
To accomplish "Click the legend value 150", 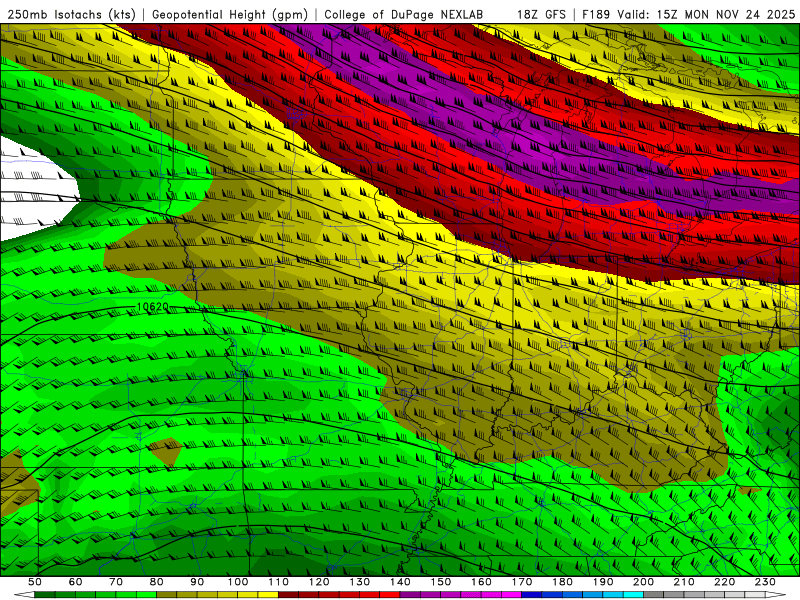I will point(441,582).
